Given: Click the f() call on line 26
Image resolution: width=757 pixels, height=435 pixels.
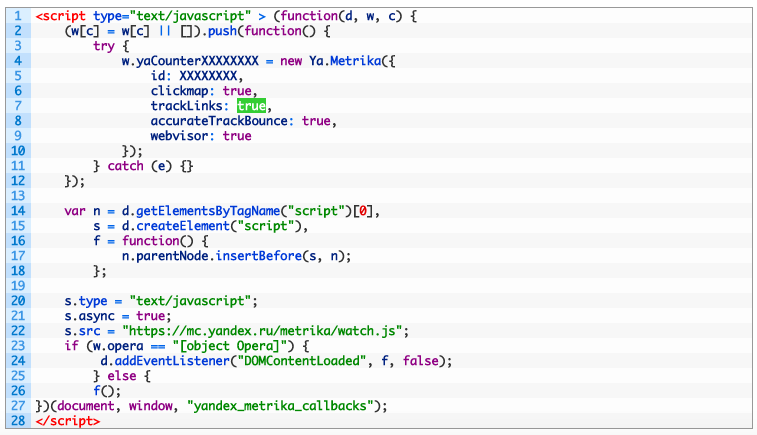Looking at the screenshot, I should pos(104,391).
